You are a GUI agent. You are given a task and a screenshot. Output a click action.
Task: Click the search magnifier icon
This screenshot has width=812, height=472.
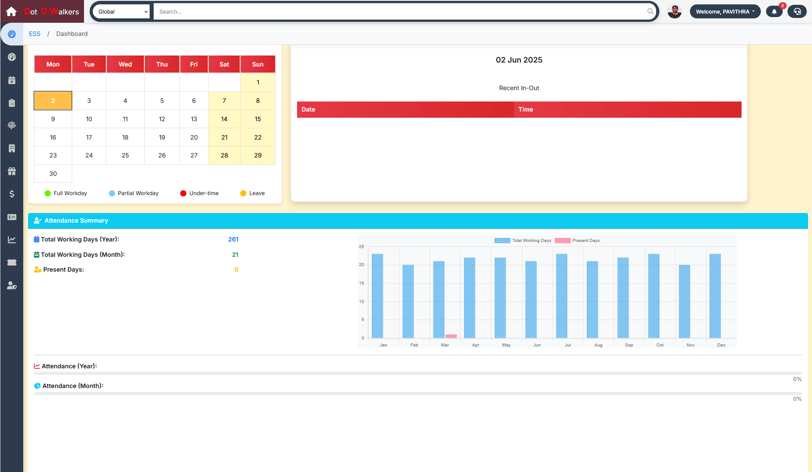650,11
